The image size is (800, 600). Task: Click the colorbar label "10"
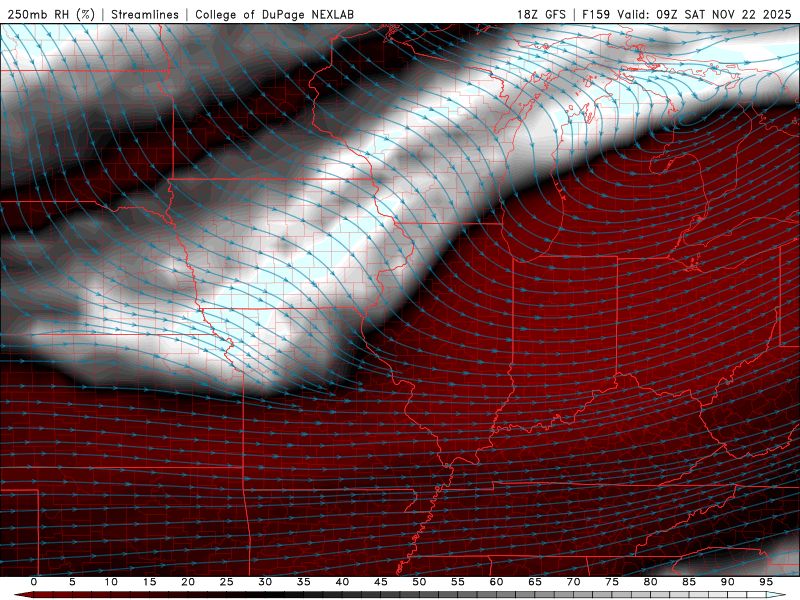pyautogui.click(x=111, y=582)
